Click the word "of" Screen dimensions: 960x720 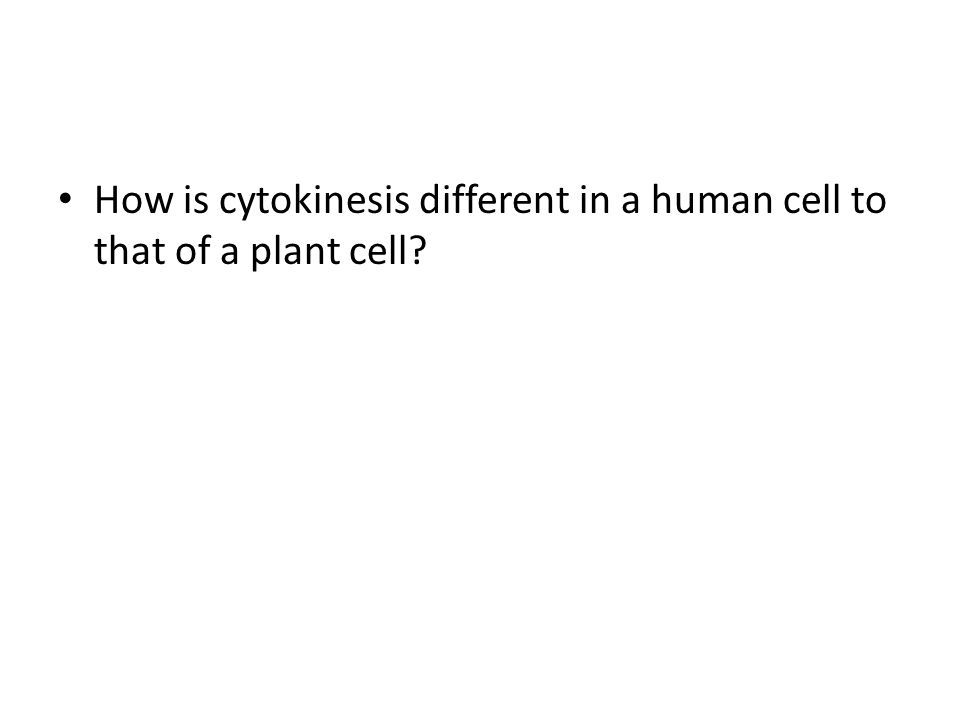coord(192,250)
